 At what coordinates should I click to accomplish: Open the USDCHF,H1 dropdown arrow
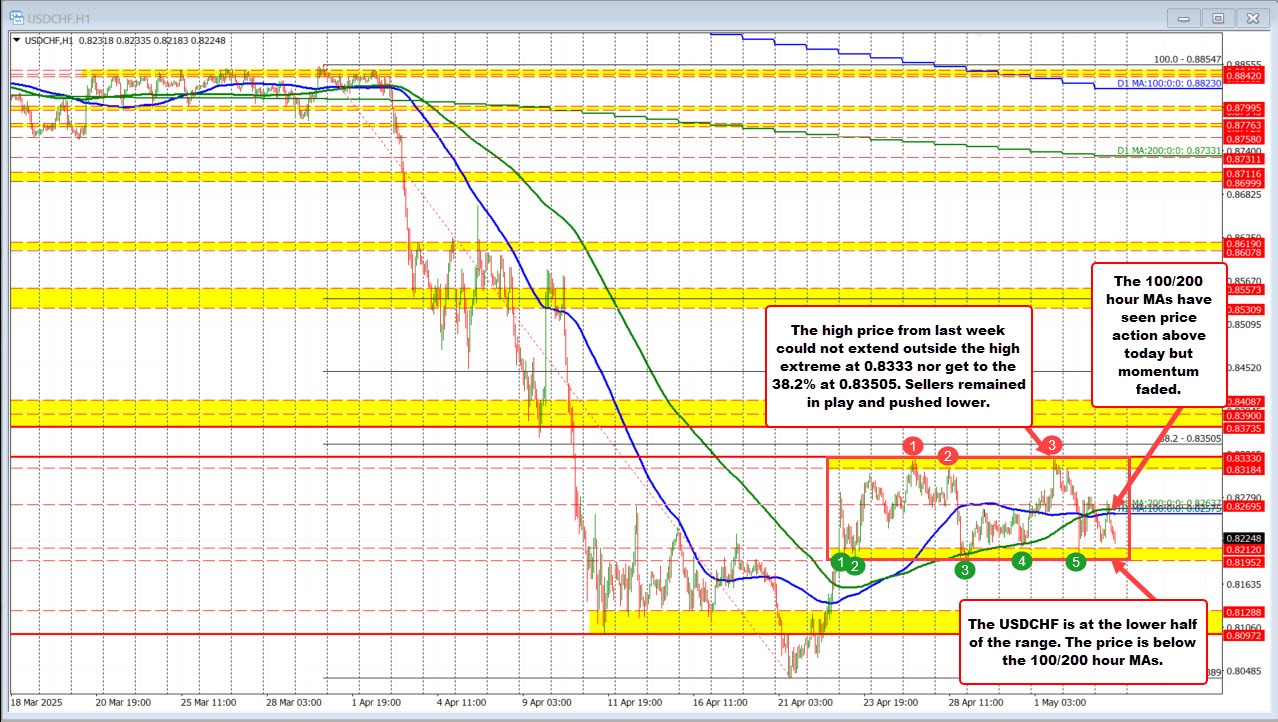[x=14, y=40]
